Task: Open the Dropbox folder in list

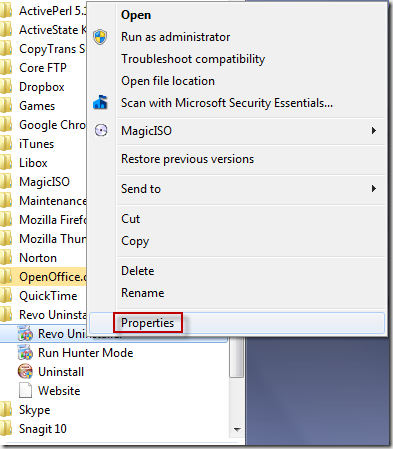Action: click(x=42, y=87)
